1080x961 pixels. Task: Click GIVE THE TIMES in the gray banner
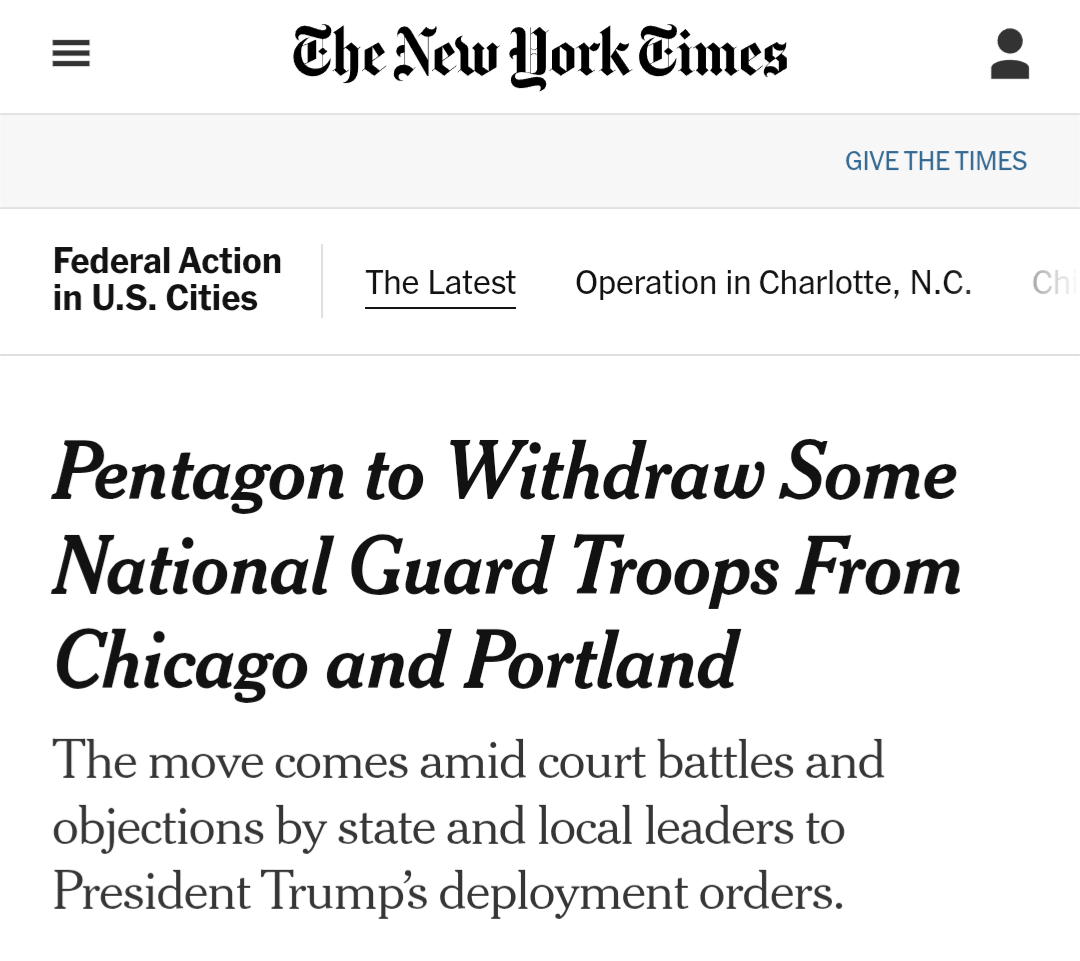[936, 160]
